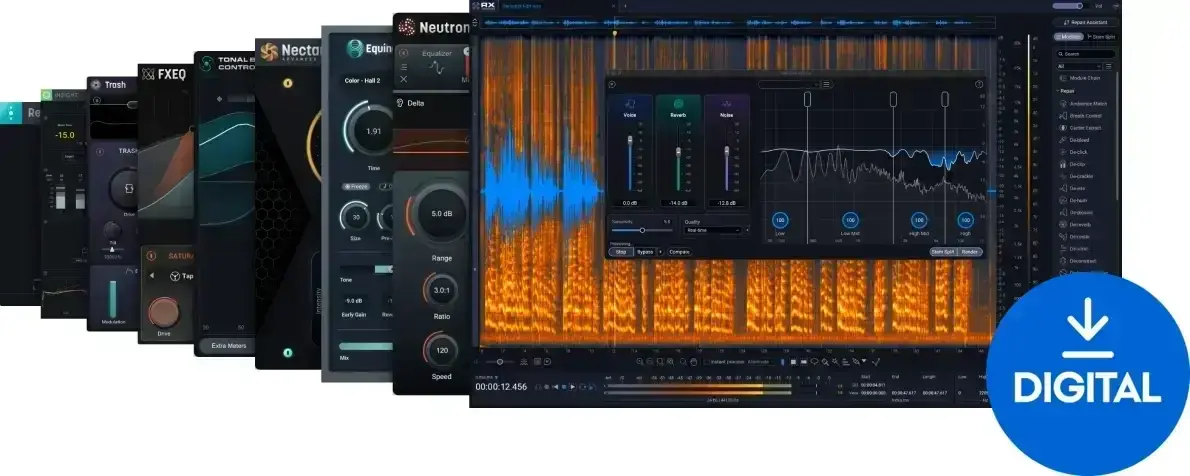Viewport: 1190px width, 476px height.
Task: Click the zoom in magnifier in RX toolbar
Action: click(639, 362)
